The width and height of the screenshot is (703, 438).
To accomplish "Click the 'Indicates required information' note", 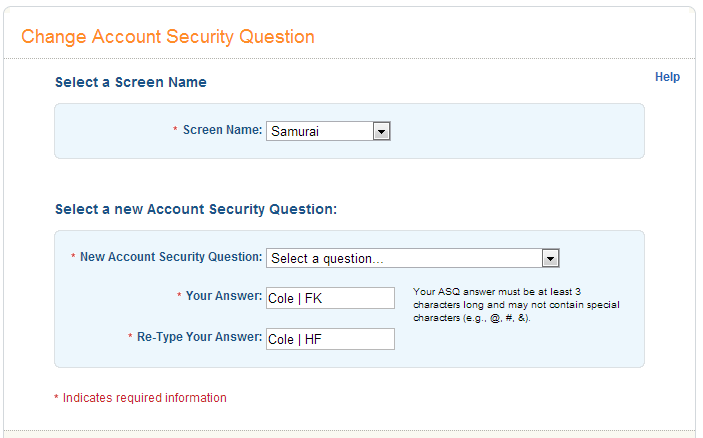I will [x=145, y=398].
